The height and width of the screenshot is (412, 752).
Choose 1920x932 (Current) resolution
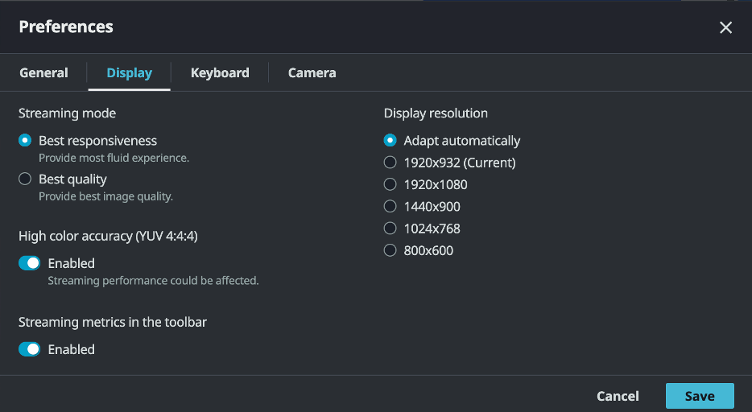tap(390, 163)
